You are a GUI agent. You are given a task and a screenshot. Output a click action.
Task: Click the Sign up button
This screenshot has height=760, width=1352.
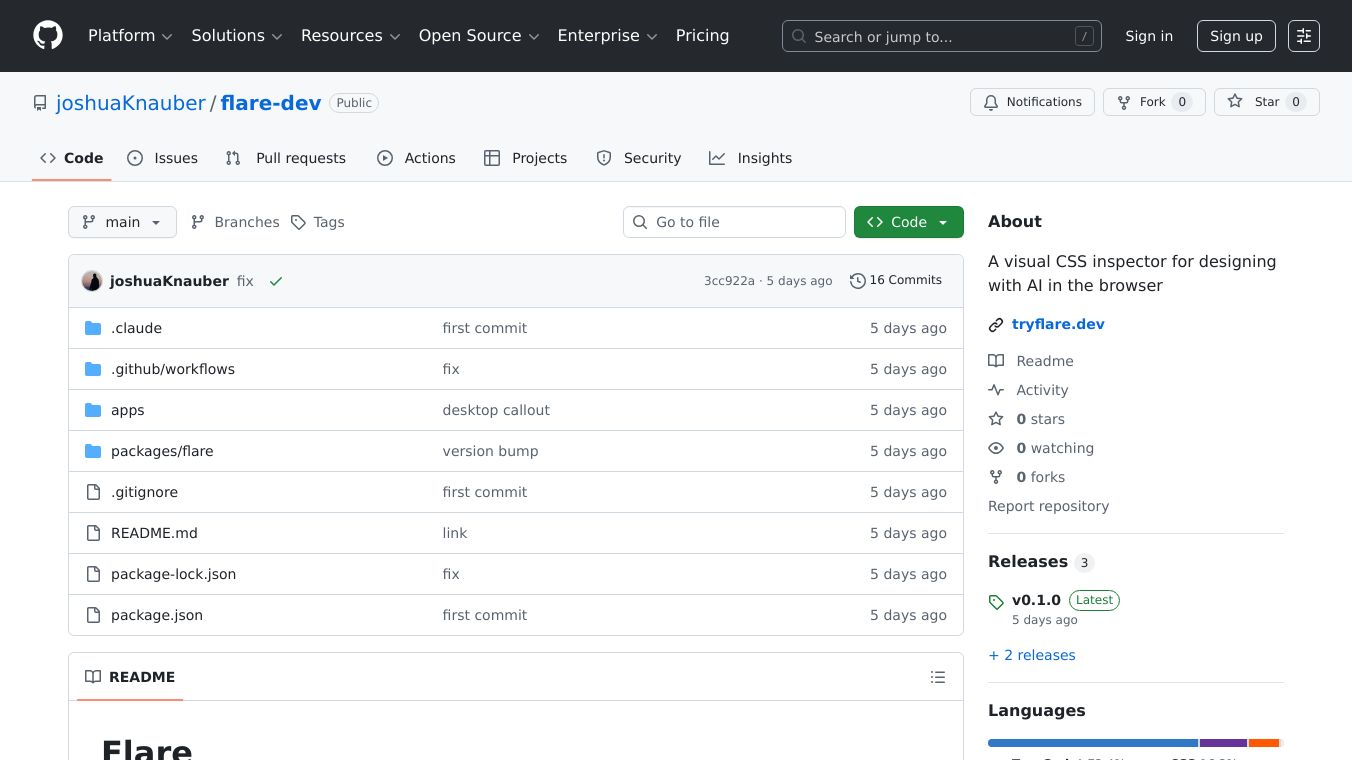pos(1235,36)
